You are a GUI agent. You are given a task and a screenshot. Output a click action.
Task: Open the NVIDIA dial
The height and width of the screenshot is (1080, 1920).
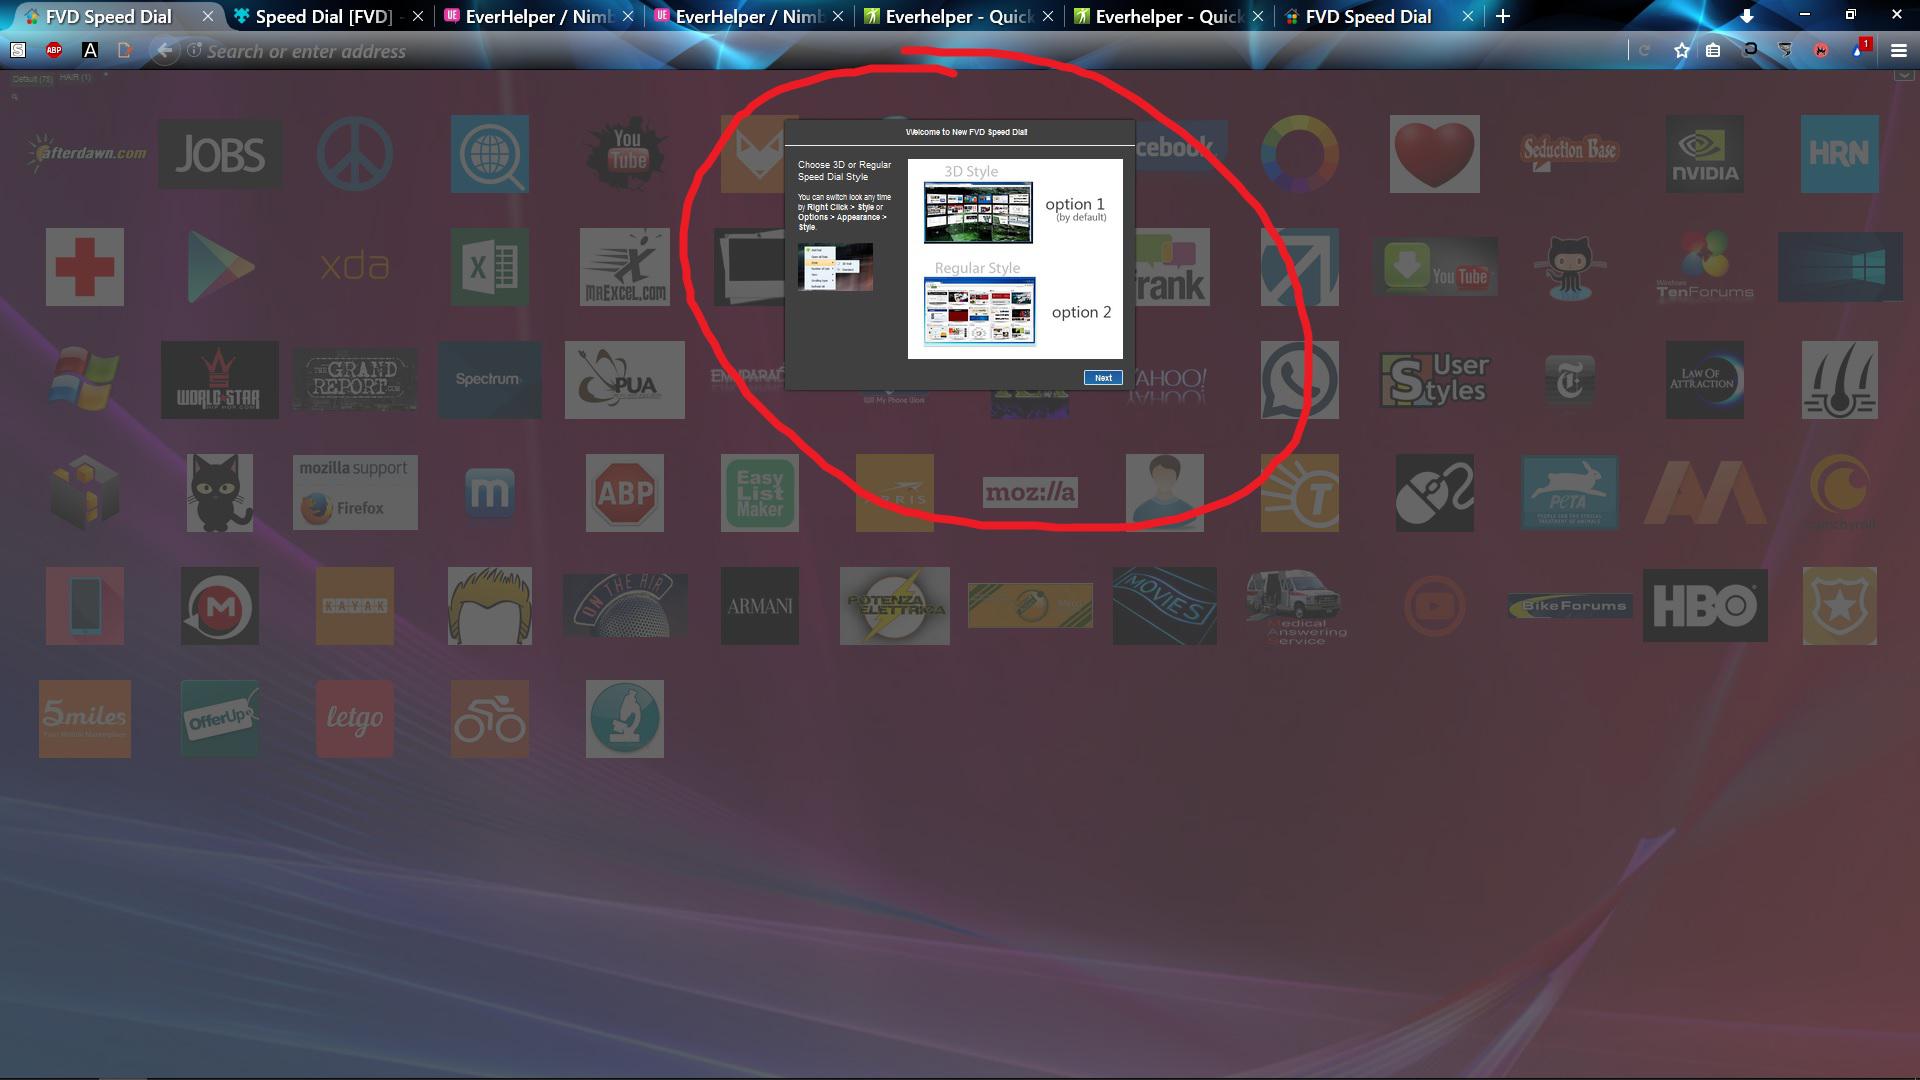[x=1705, y=154]
